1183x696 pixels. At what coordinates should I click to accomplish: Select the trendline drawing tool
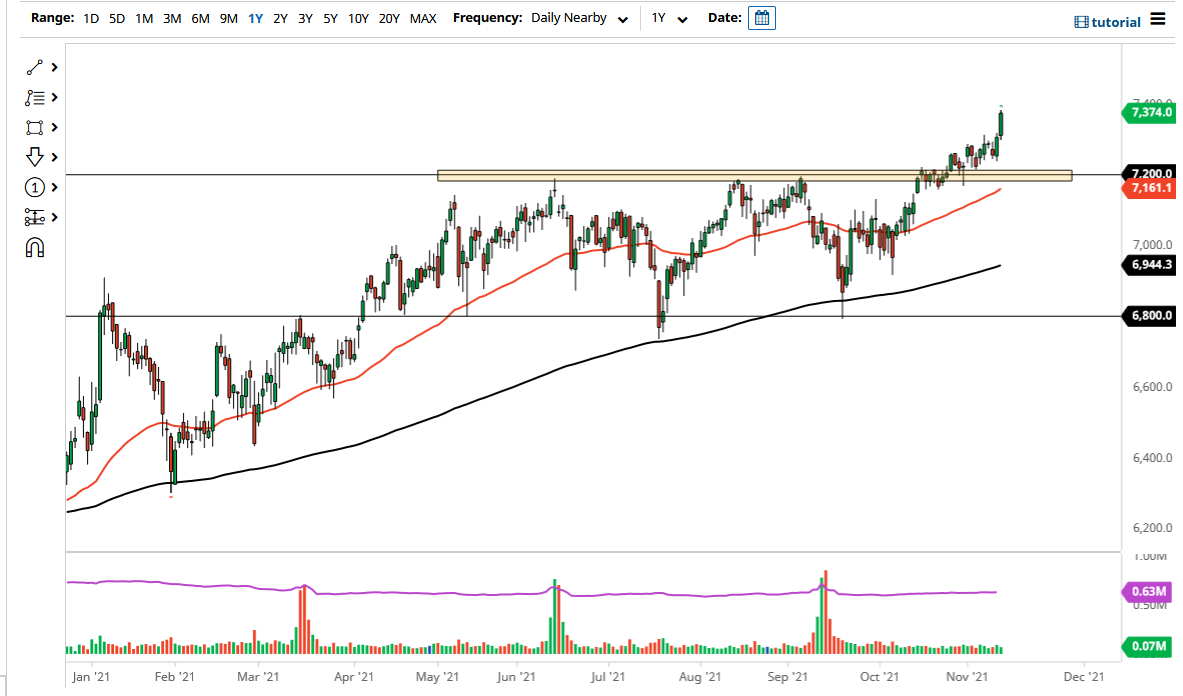36,67
